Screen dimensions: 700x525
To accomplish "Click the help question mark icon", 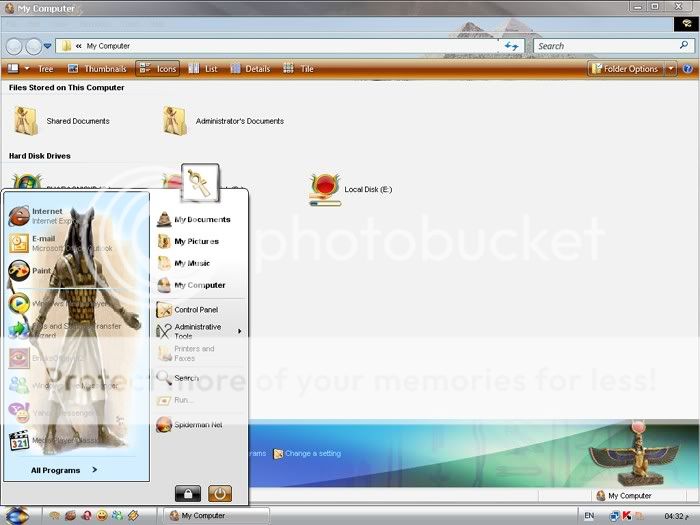I will tap(688, 69).
